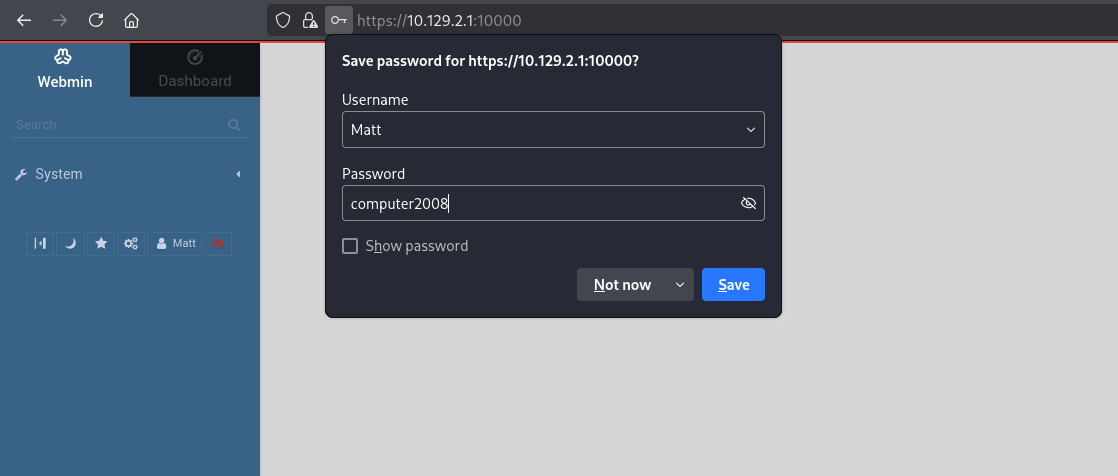Enable the Show password checkbox

[x=350, y=246]
